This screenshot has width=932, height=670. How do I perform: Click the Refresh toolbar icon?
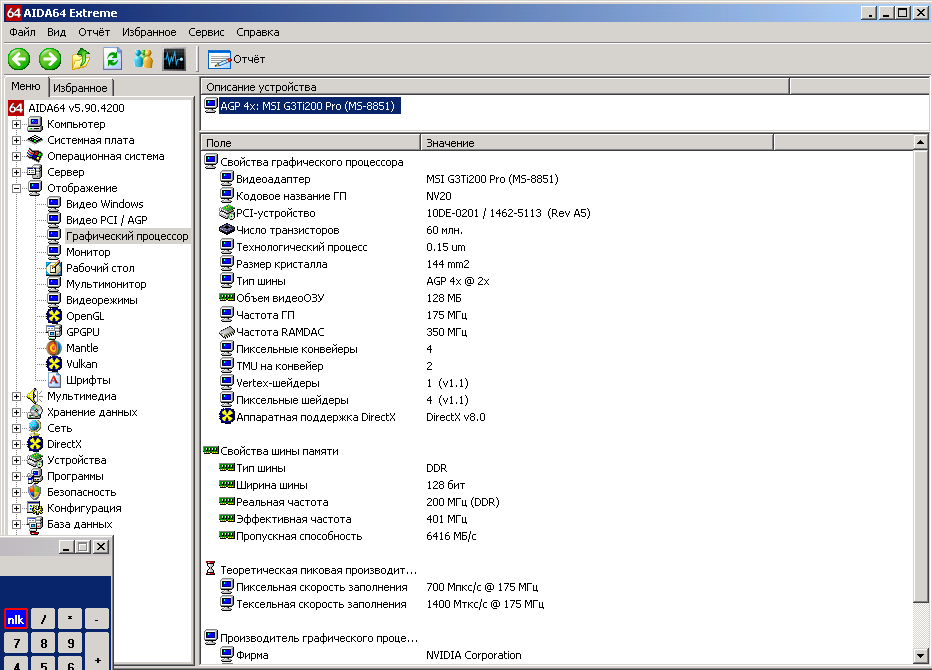pos(112,59)
